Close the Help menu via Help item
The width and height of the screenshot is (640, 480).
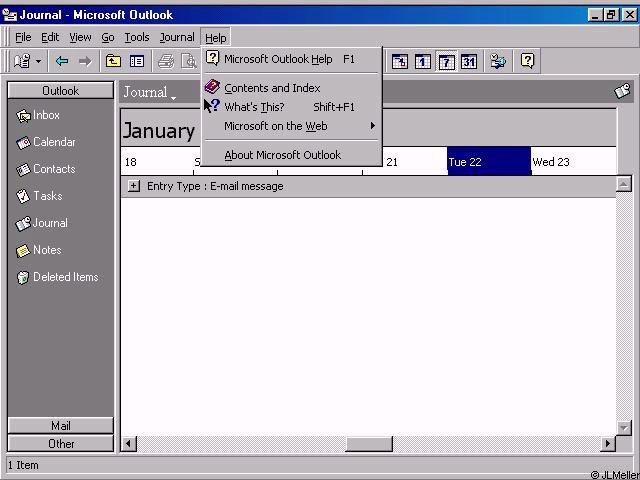(216, 38)
